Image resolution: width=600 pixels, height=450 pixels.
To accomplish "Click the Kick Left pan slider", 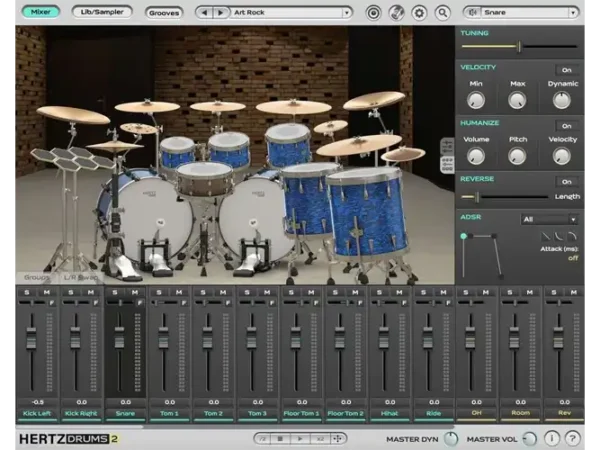I will point(32,303).
